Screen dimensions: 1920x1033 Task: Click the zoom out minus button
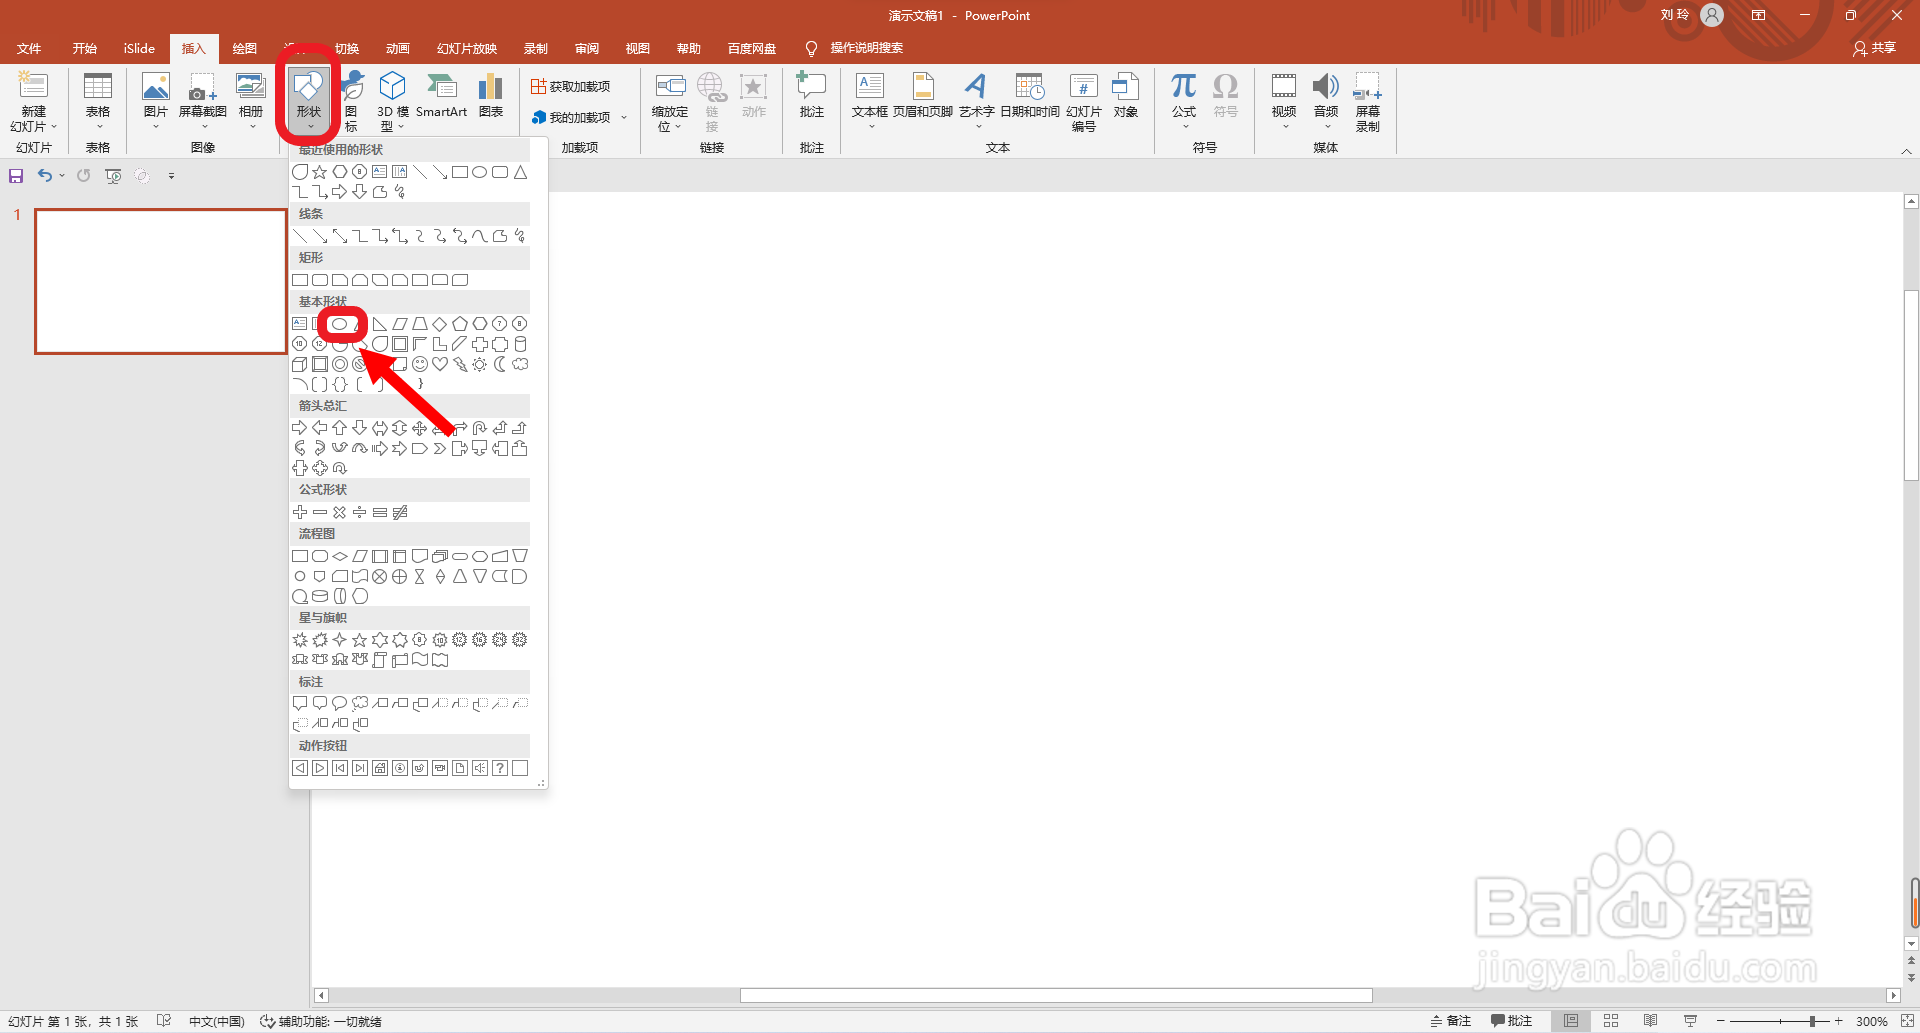1721,1021
